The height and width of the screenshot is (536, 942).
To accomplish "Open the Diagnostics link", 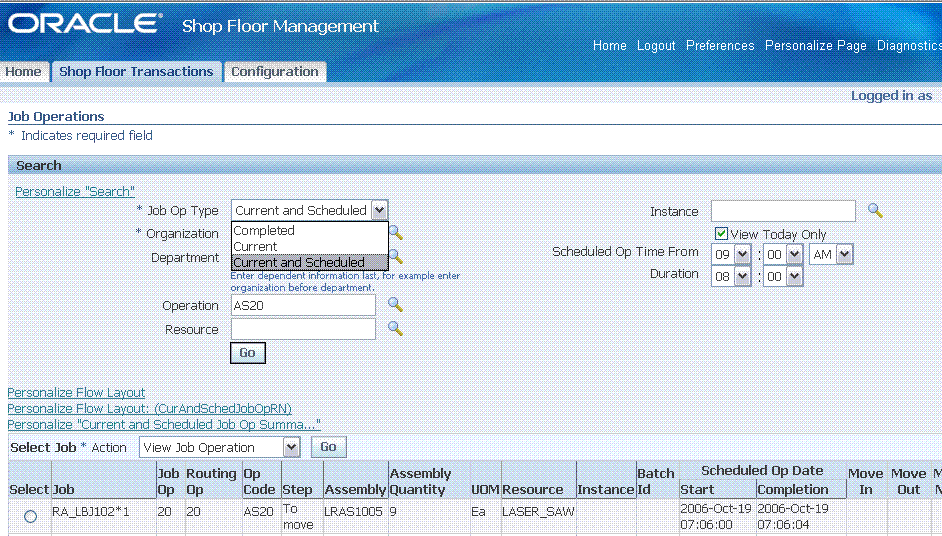I will pyautogui.click(x=909, y=46).
